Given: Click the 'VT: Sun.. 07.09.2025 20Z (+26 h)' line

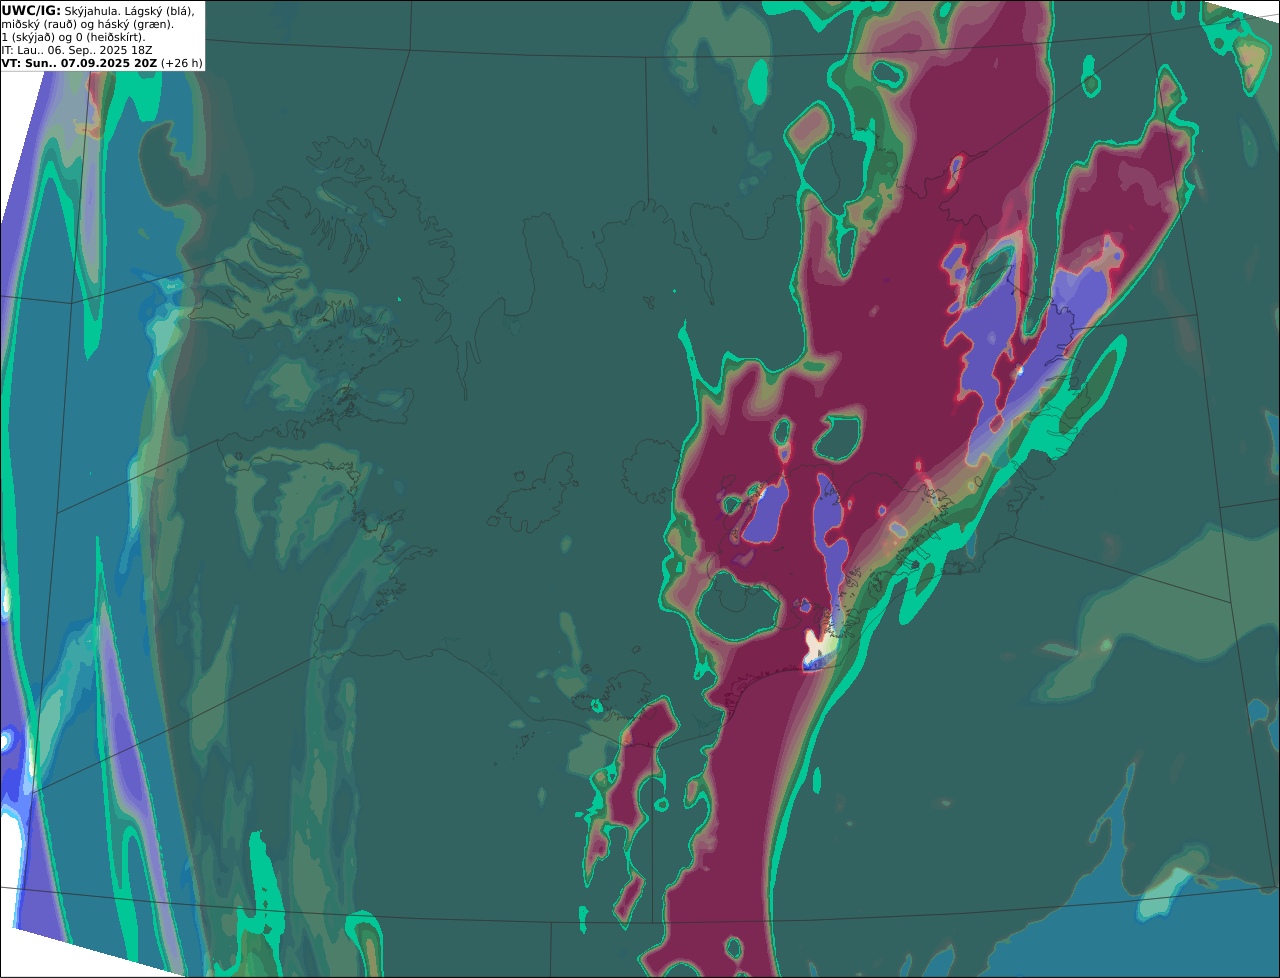Looking at the screenshot, I should [101, 63].
